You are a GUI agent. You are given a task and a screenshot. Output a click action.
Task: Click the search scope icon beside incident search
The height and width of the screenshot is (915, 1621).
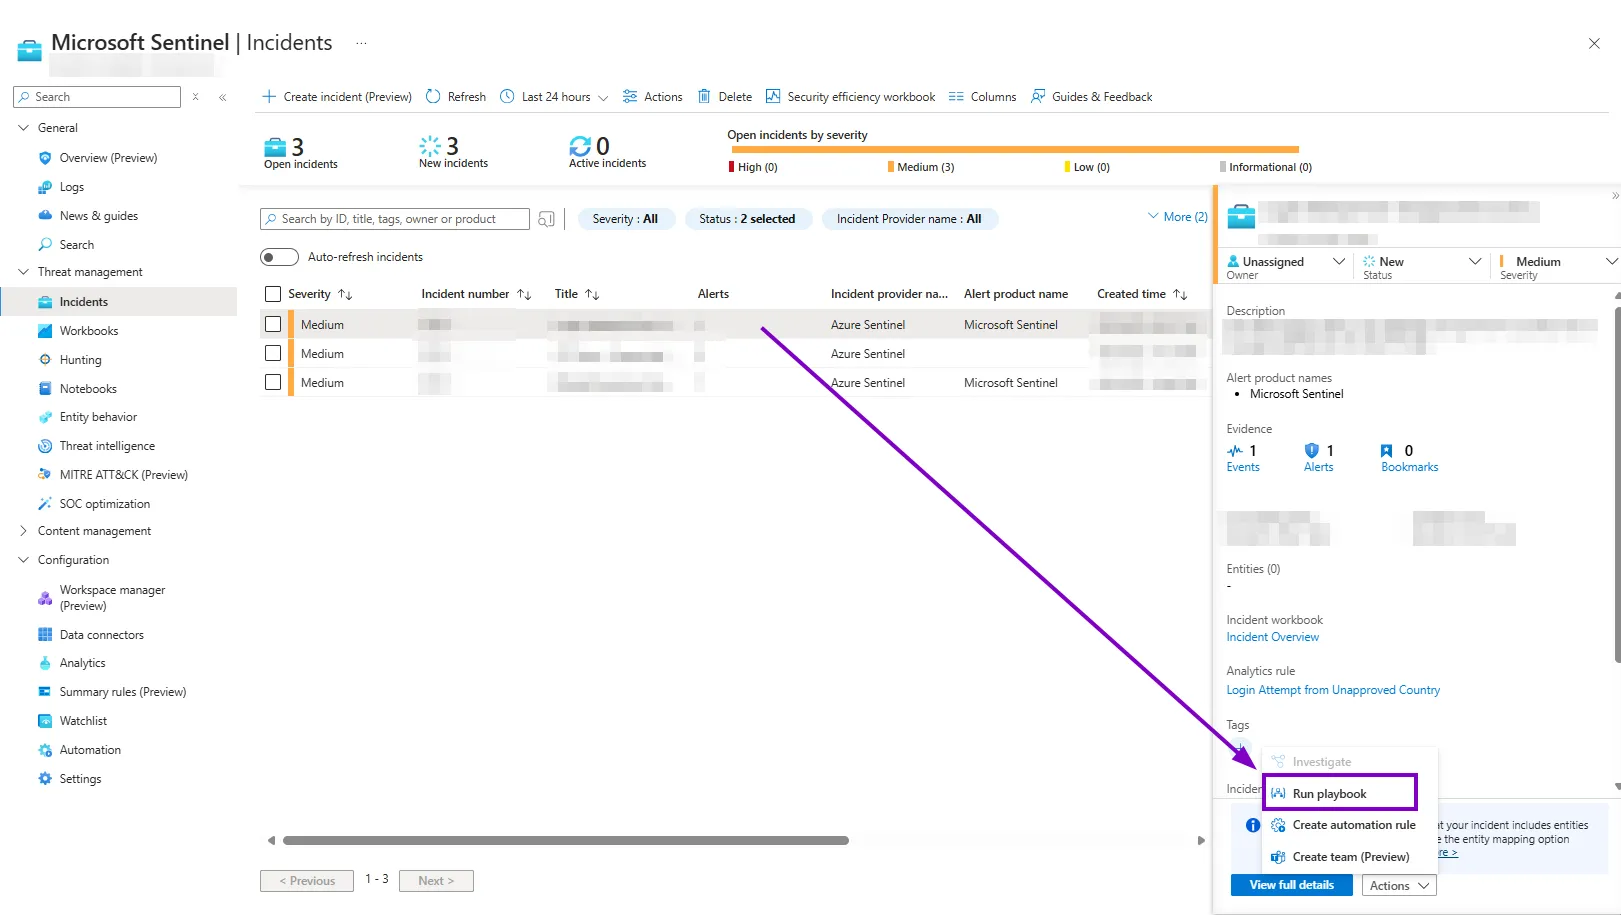click(546, 219)
